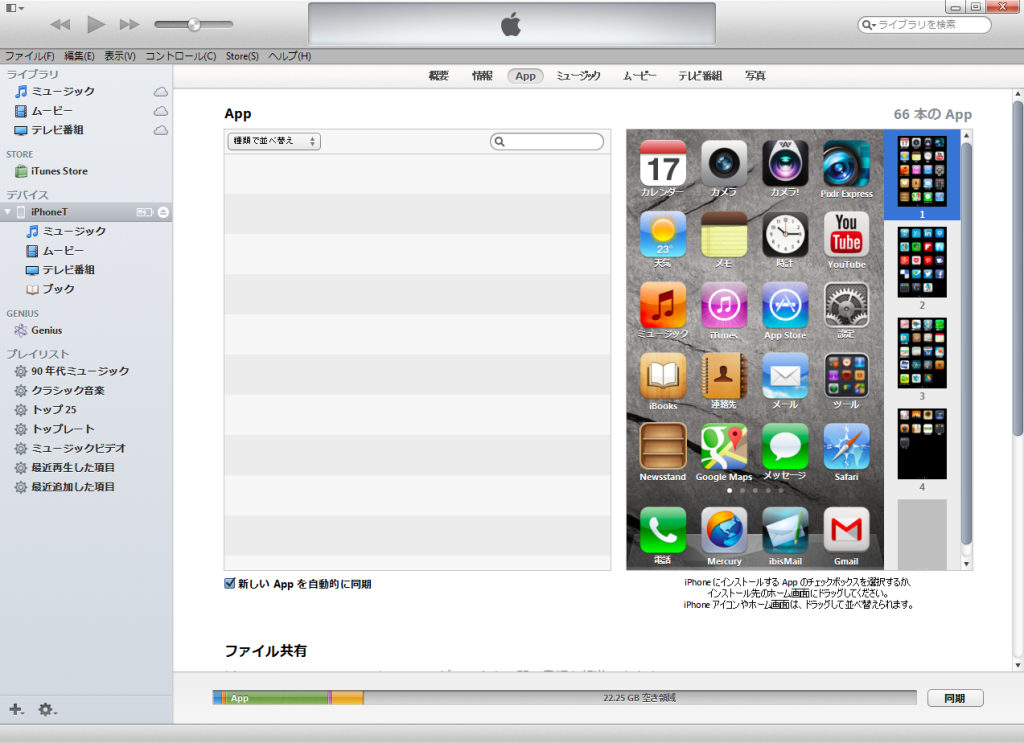
Task: Open the Help menu
Action: pyautogui.click(x=289, y=56)
